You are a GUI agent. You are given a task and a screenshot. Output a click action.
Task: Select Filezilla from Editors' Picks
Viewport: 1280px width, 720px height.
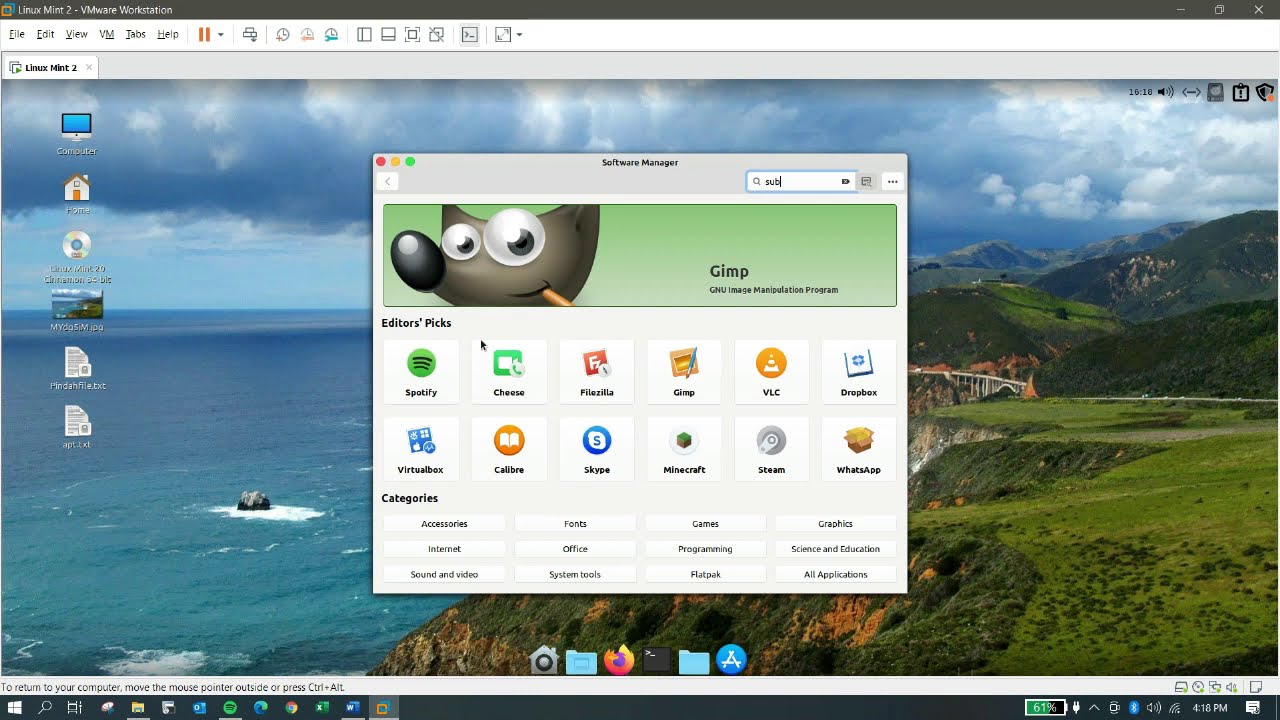coord(597,372)
